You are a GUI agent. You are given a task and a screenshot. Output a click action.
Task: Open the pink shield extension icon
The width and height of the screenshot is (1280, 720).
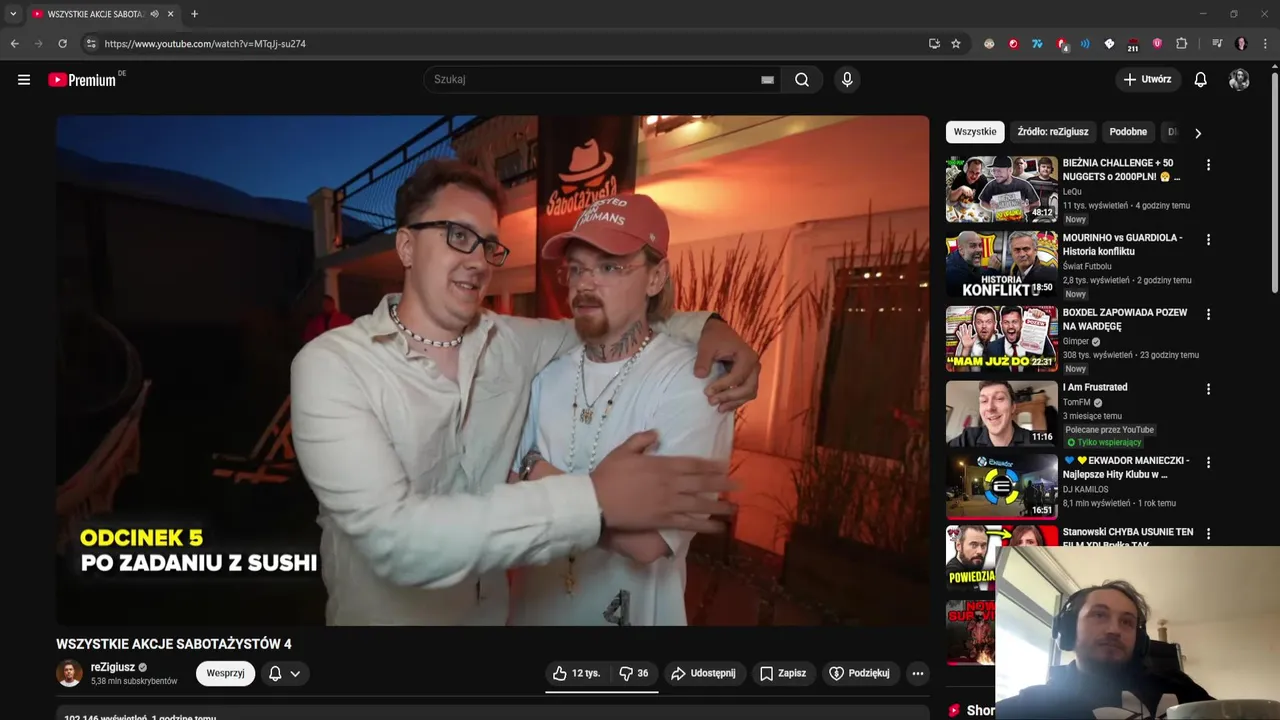coord(1157,44)
